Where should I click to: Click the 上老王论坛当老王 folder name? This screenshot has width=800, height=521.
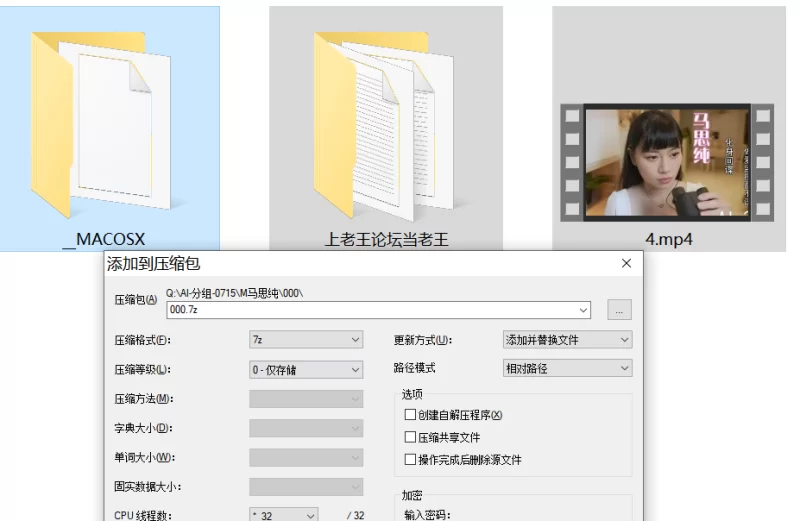(x=386, y=239)
